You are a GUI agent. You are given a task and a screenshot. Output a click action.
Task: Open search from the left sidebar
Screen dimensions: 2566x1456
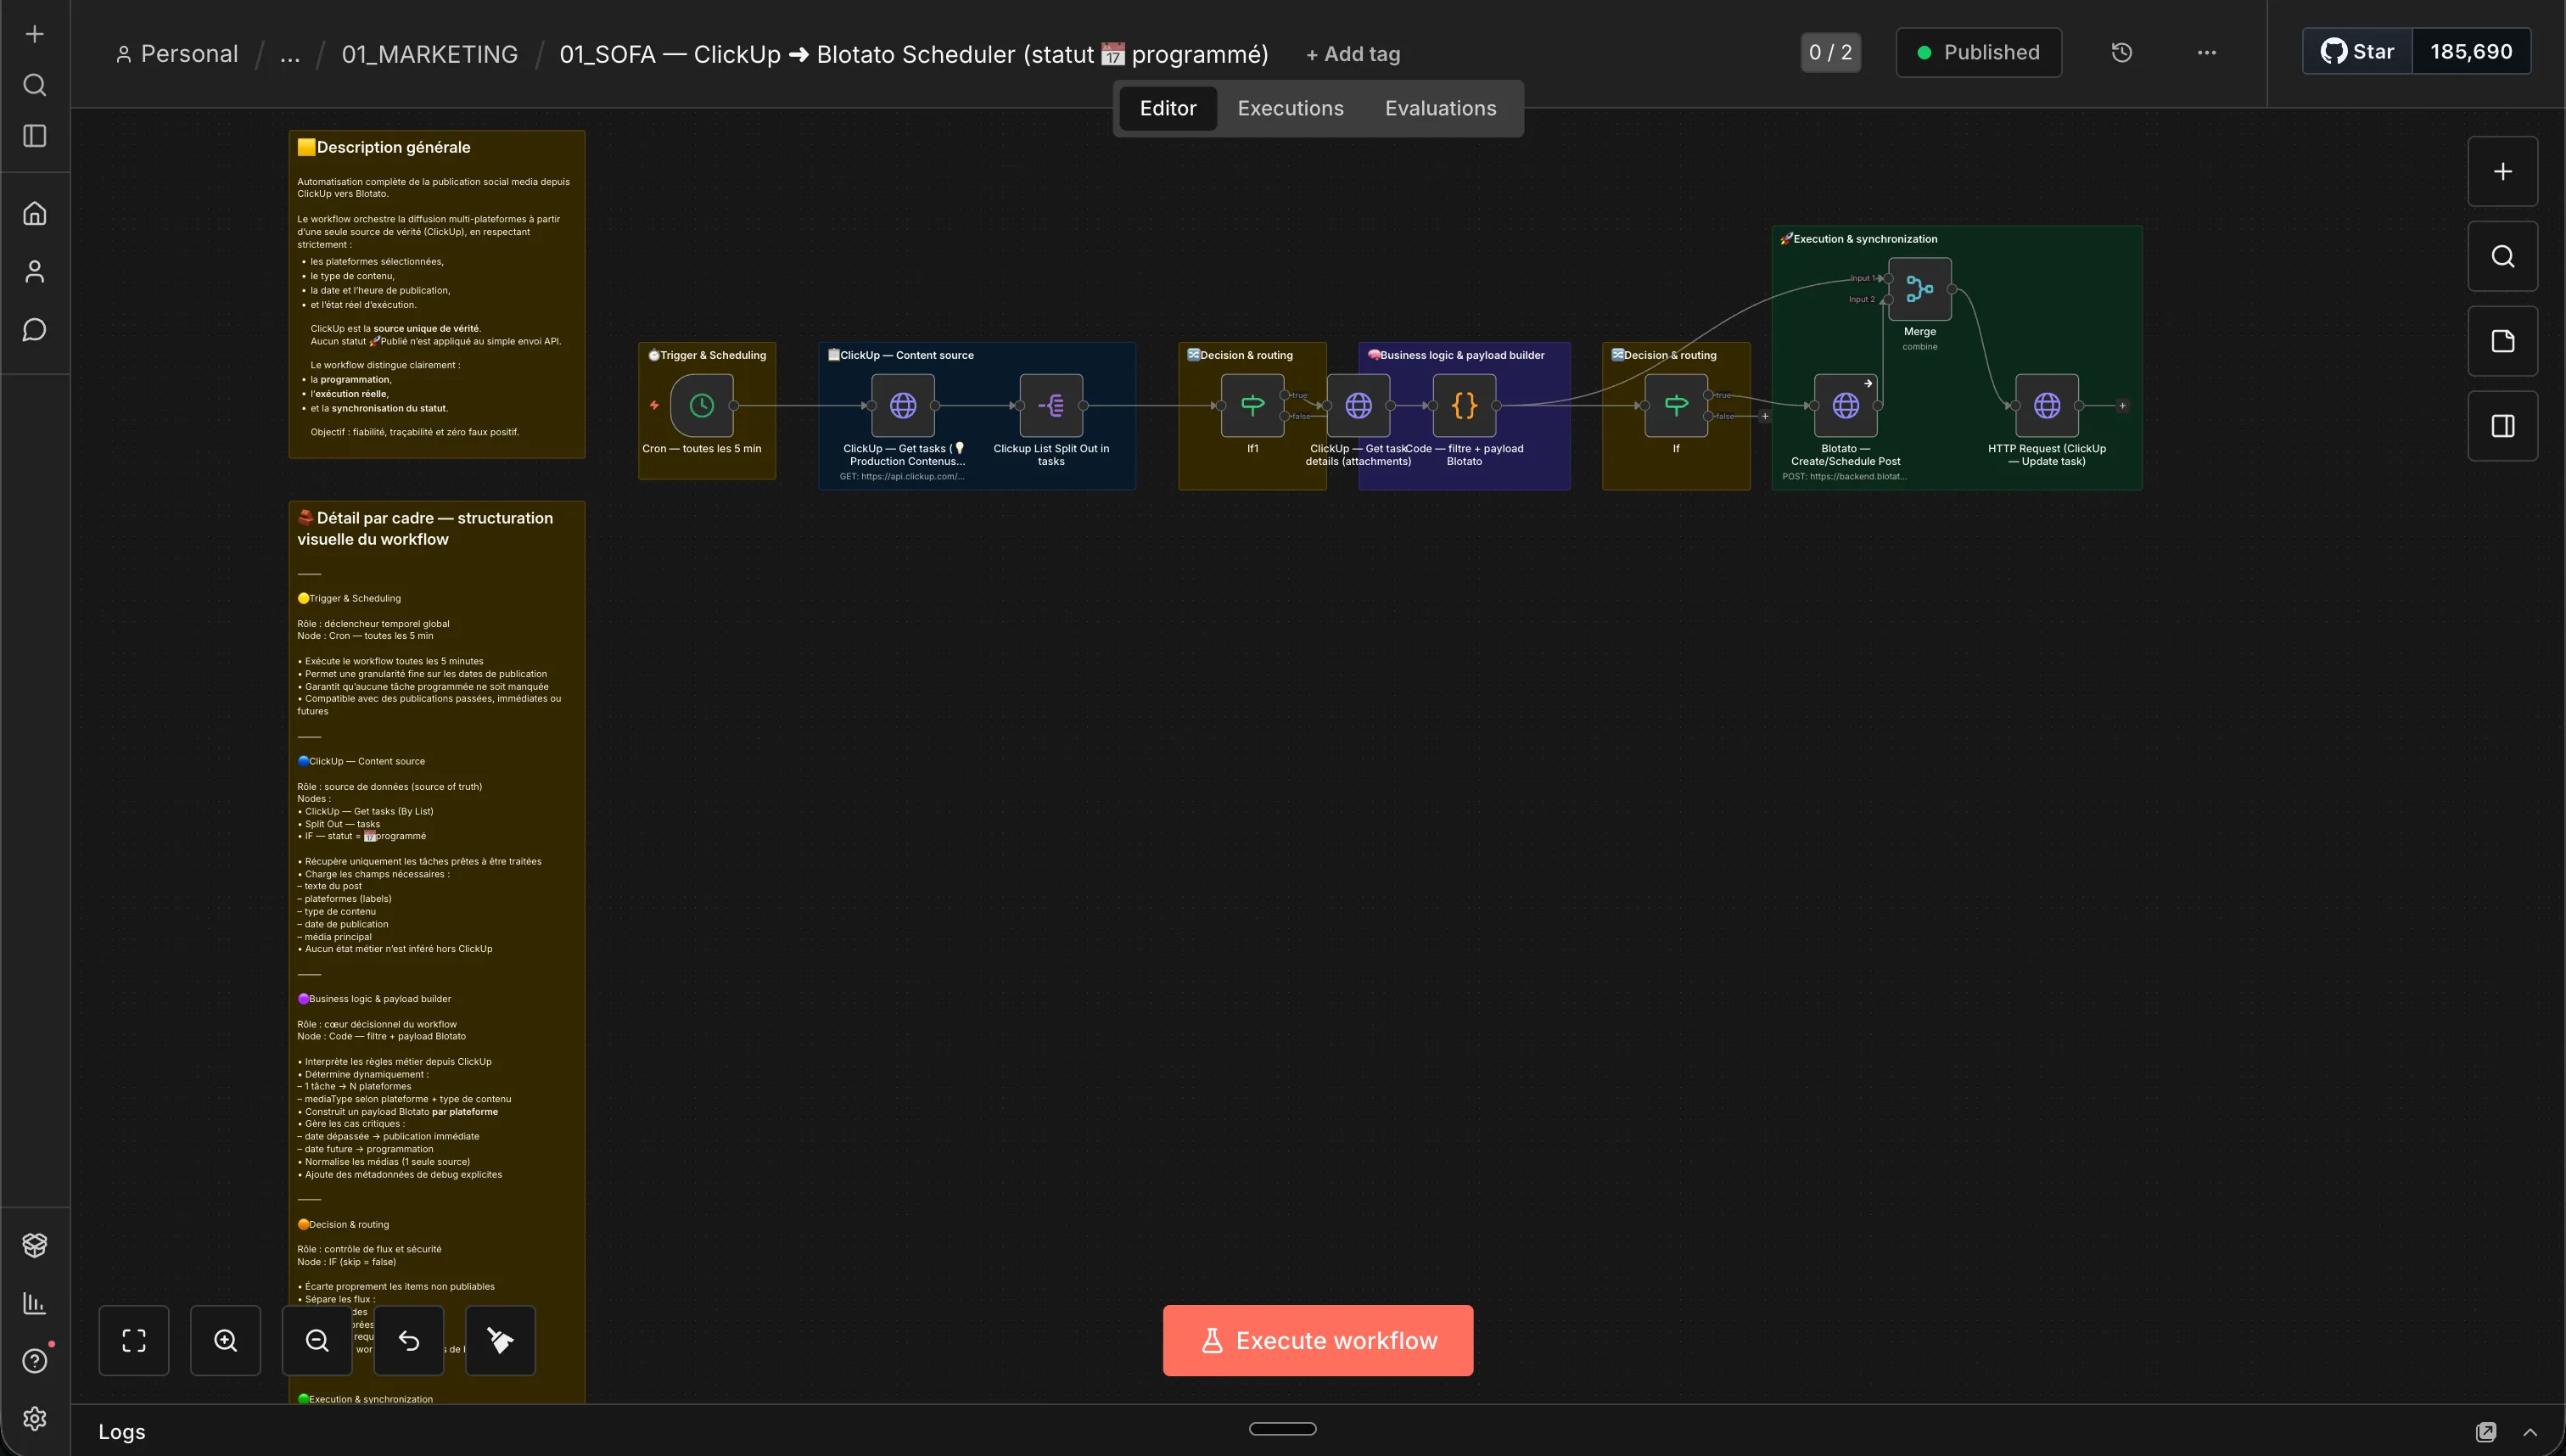(x=35, y=85)
